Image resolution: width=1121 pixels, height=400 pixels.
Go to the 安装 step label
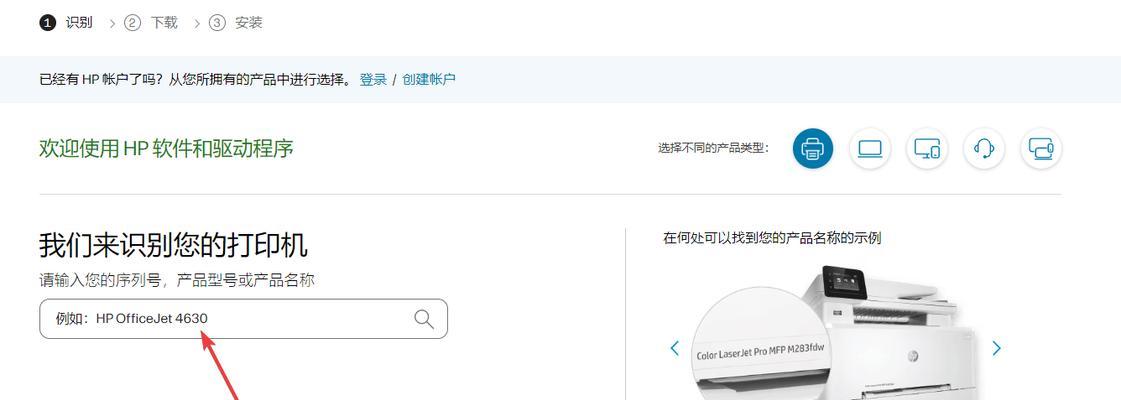(x=249, y=23)
